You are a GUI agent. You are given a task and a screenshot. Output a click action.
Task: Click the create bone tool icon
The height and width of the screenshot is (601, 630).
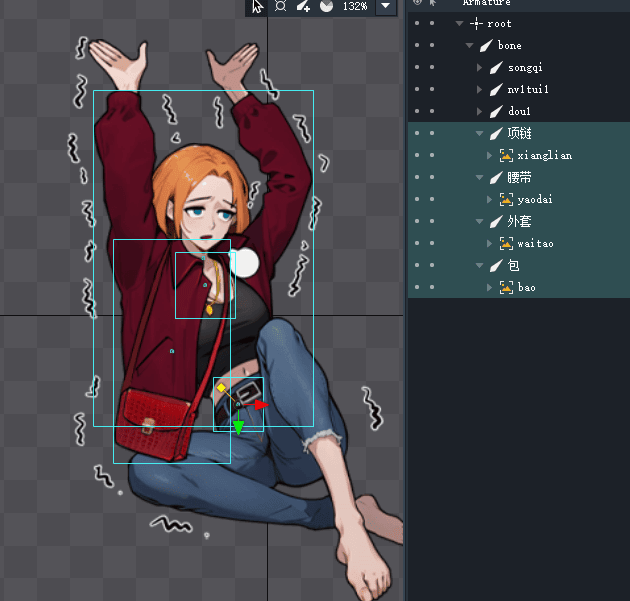(304, 6)
